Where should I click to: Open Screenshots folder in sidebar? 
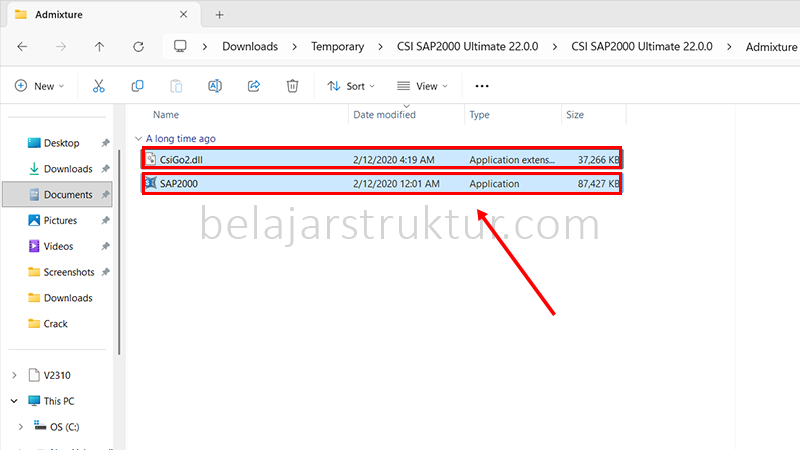tap(69, 272)
